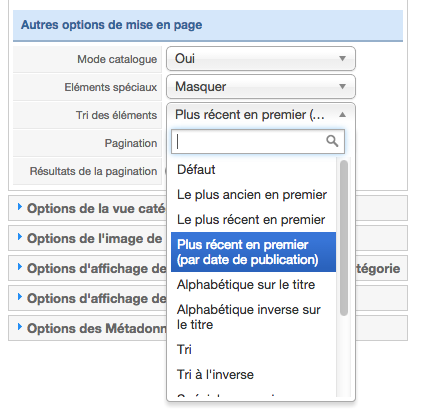Choose Le plus récent en premier
This screenshot has width=438, height=416.
click(253, 220)
